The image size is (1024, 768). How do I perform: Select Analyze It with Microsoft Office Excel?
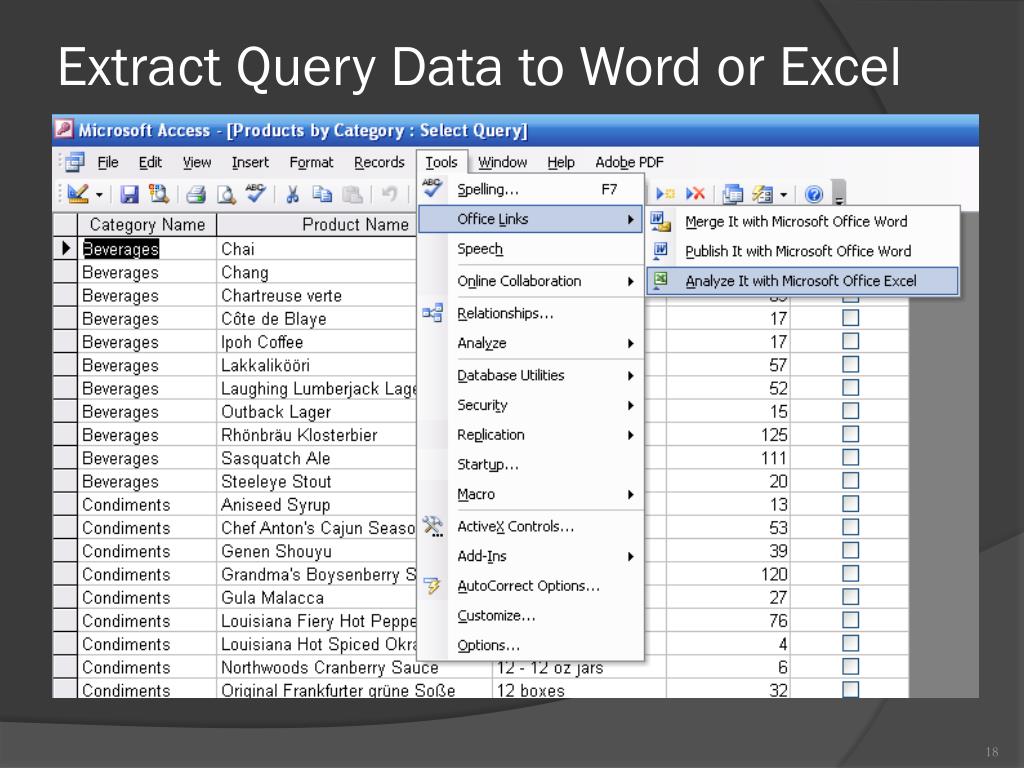point(800,281)
